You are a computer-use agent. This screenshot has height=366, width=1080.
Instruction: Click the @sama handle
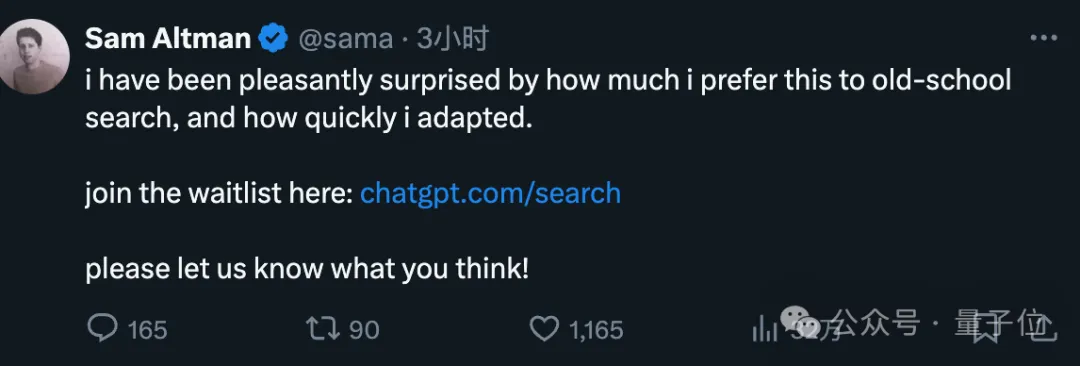345,40
